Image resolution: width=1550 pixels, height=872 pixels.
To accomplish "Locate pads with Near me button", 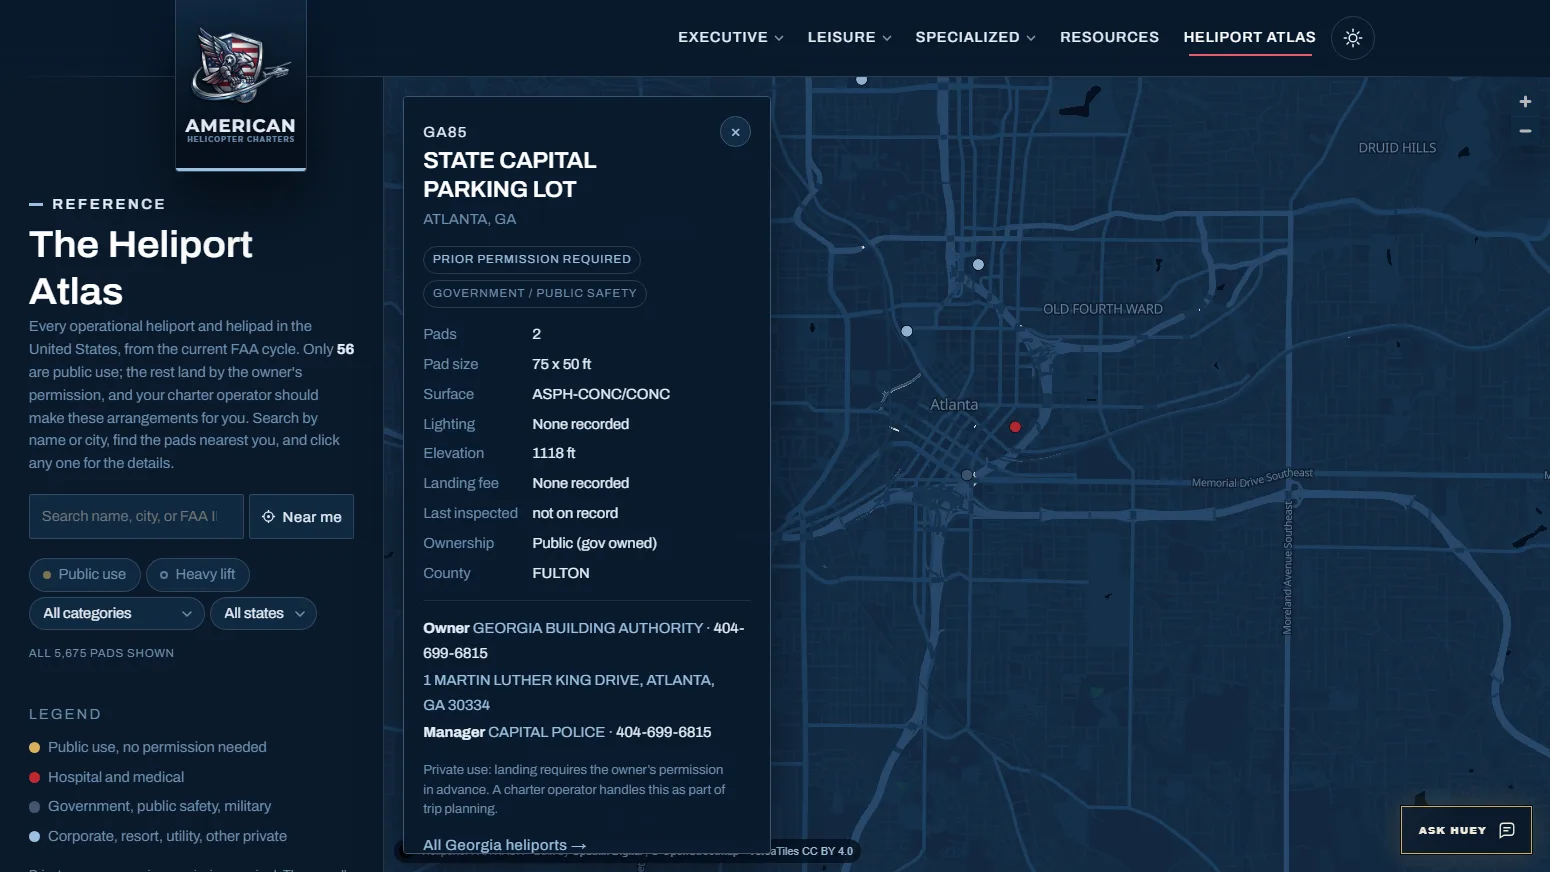I will [x=301, y=517].
